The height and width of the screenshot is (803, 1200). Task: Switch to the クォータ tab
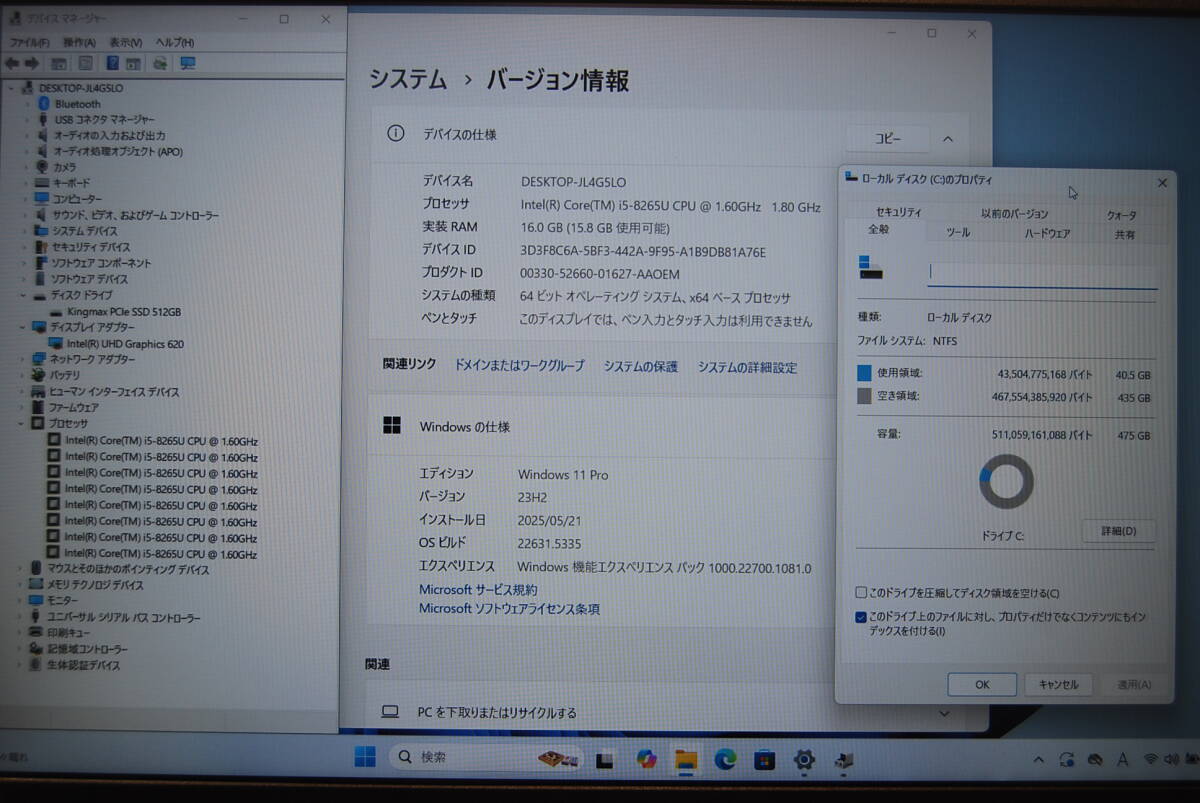[x=1121, y=215]
